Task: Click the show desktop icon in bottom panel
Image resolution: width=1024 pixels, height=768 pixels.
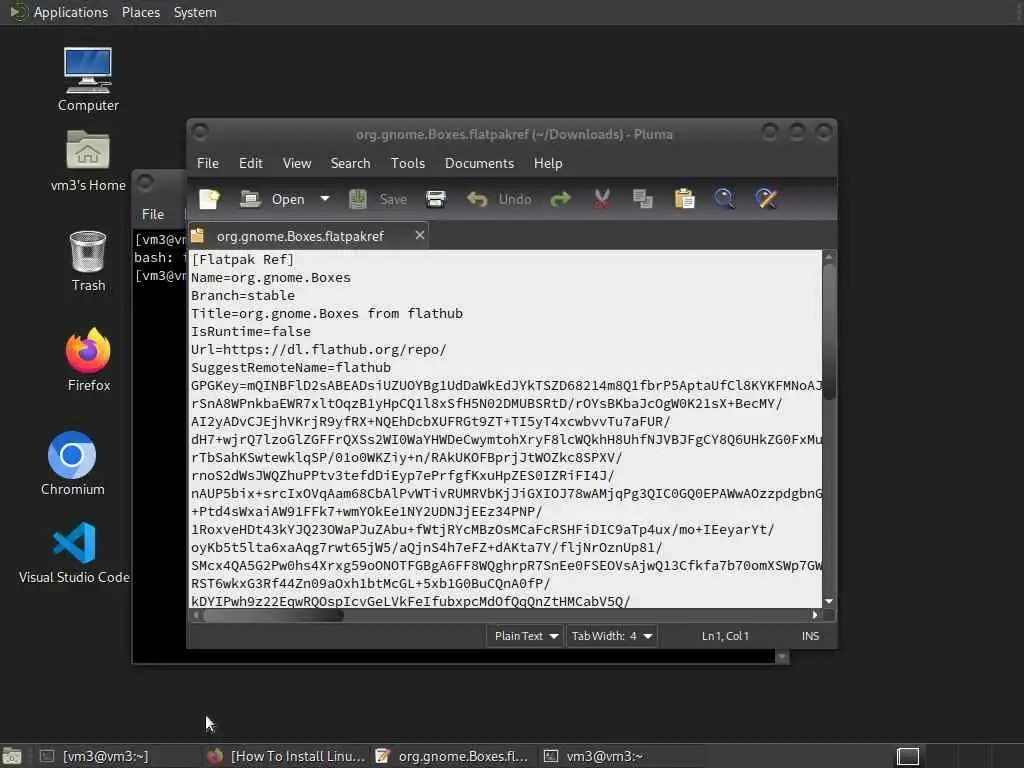Action: tap(12, 756)
